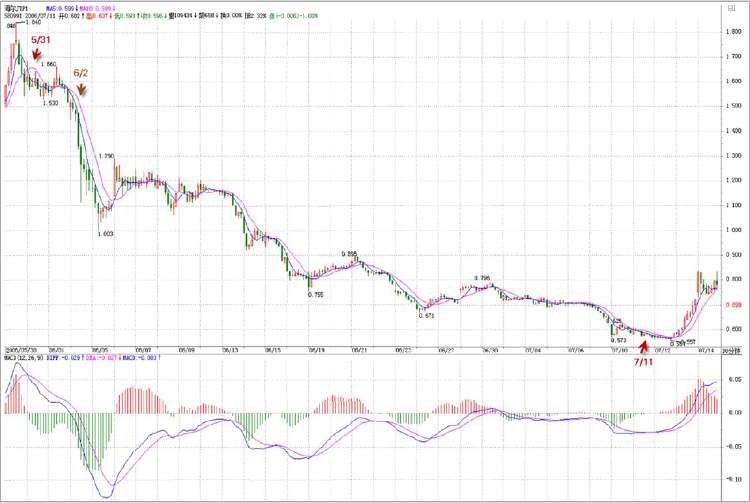
Task: Select the 06/05 date on time axis
Action: [100, 350]
